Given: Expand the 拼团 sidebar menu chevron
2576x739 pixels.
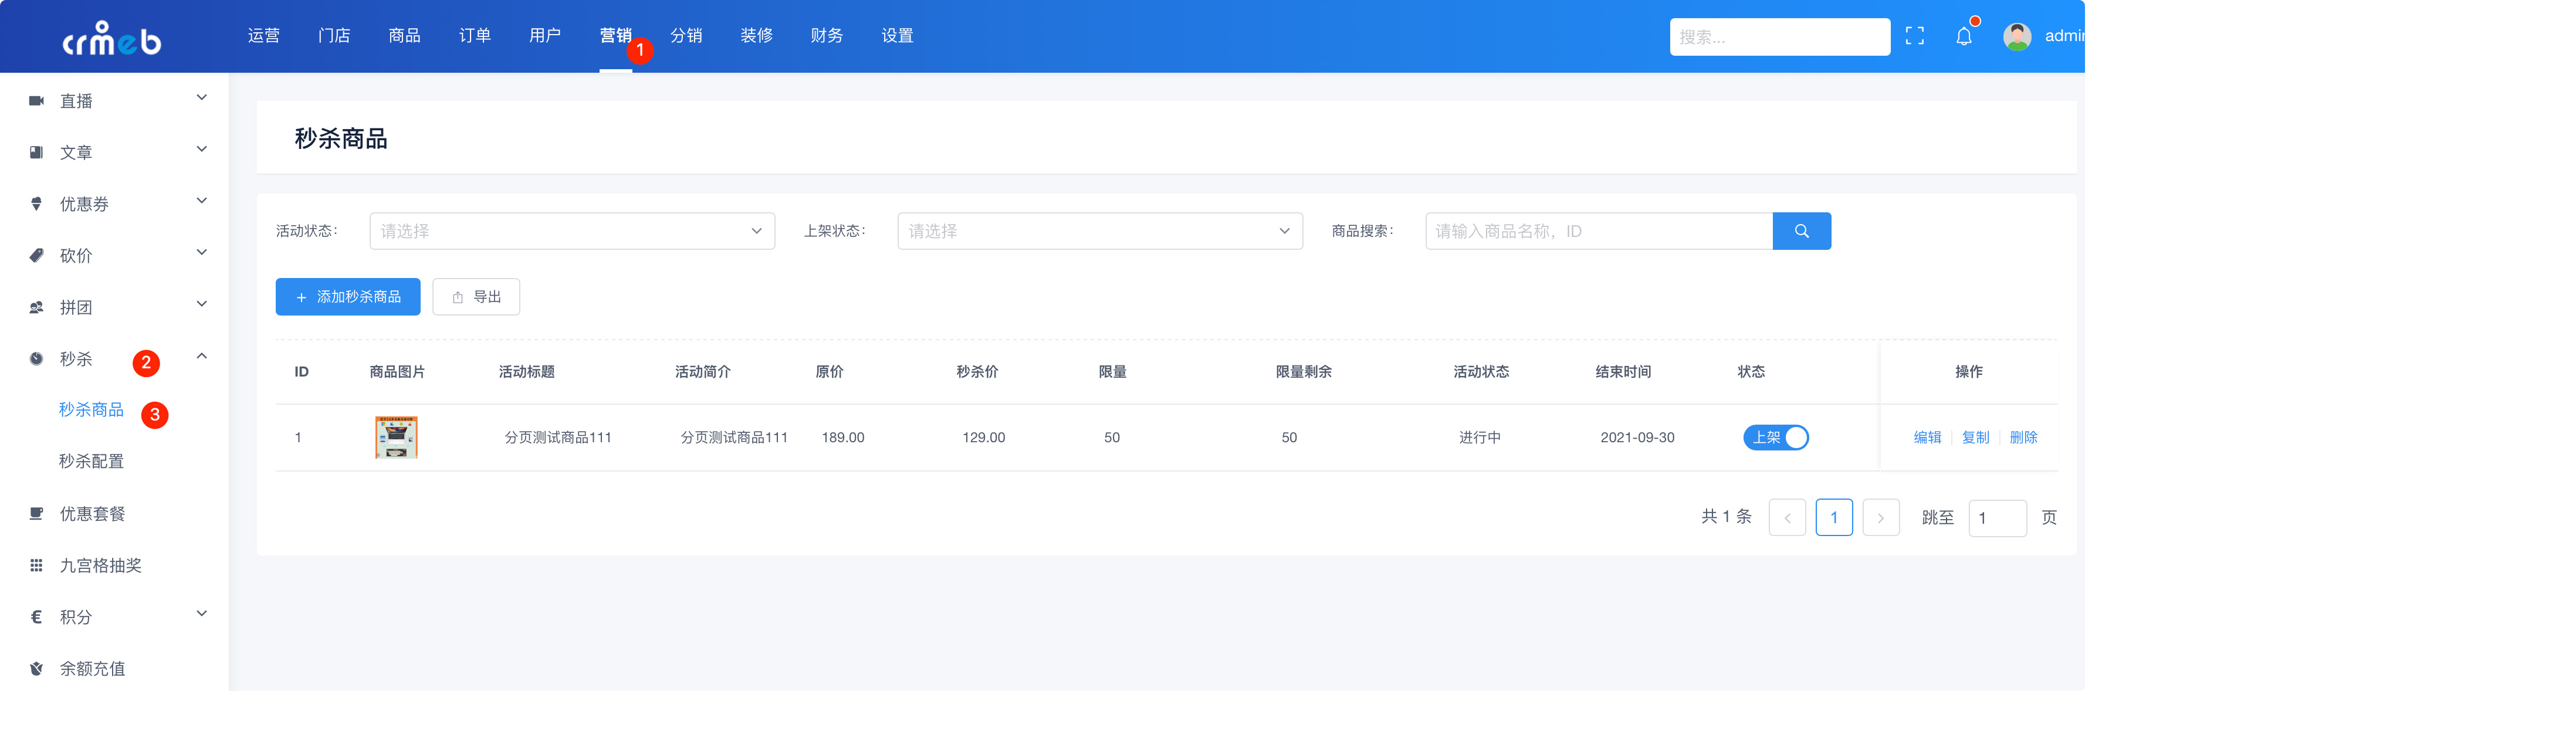Looking at the screenshot, I should click(202, 304).
